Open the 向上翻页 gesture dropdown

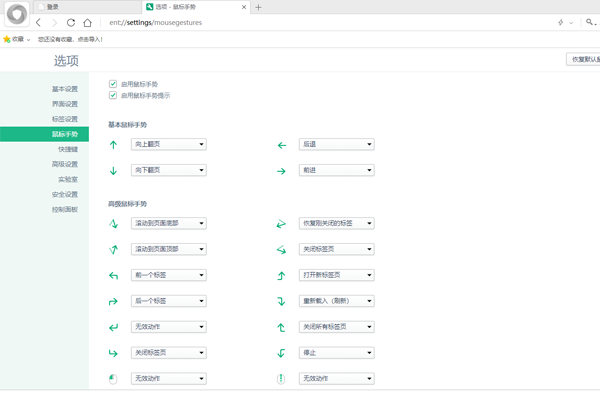coord(168,145)
